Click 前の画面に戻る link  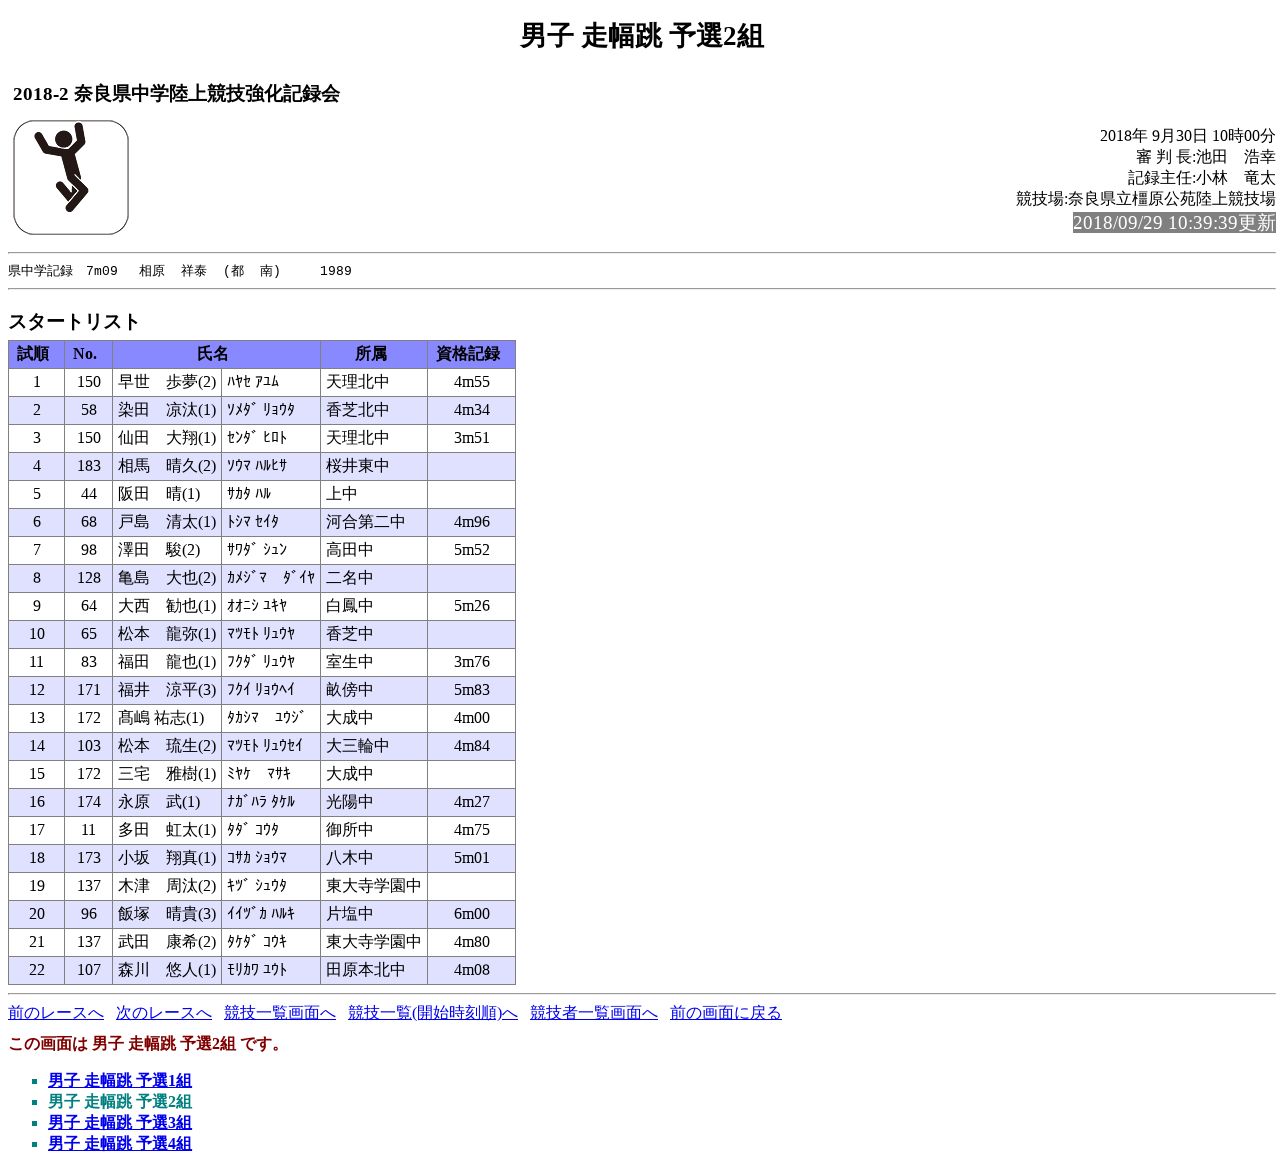point(726,1013)
